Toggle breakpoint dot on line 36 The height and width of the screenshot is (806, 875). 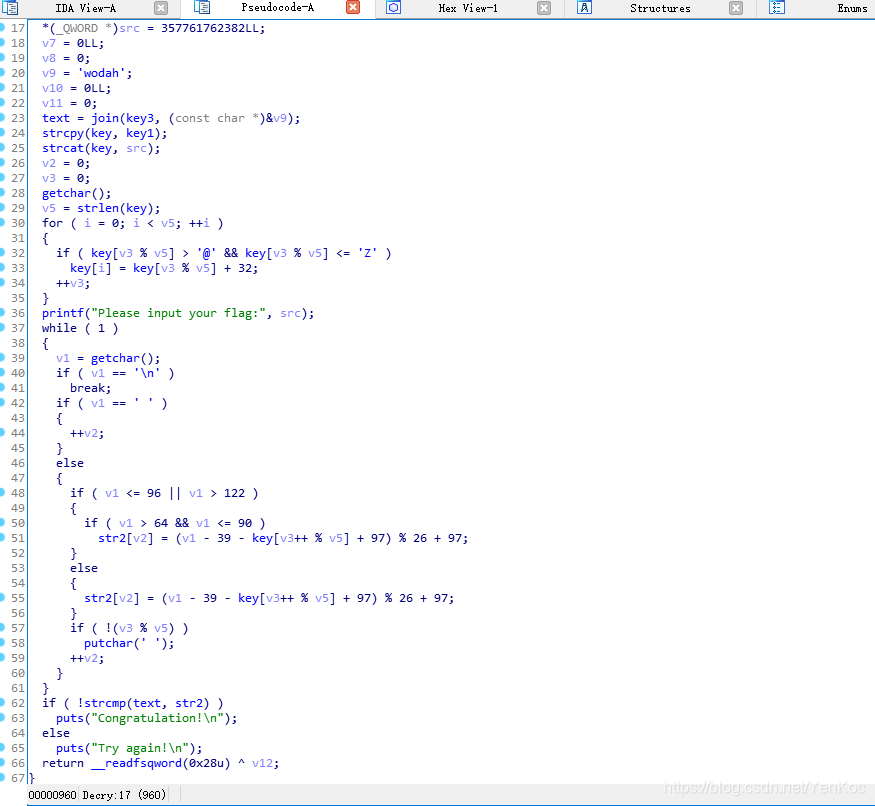(2, 313)
